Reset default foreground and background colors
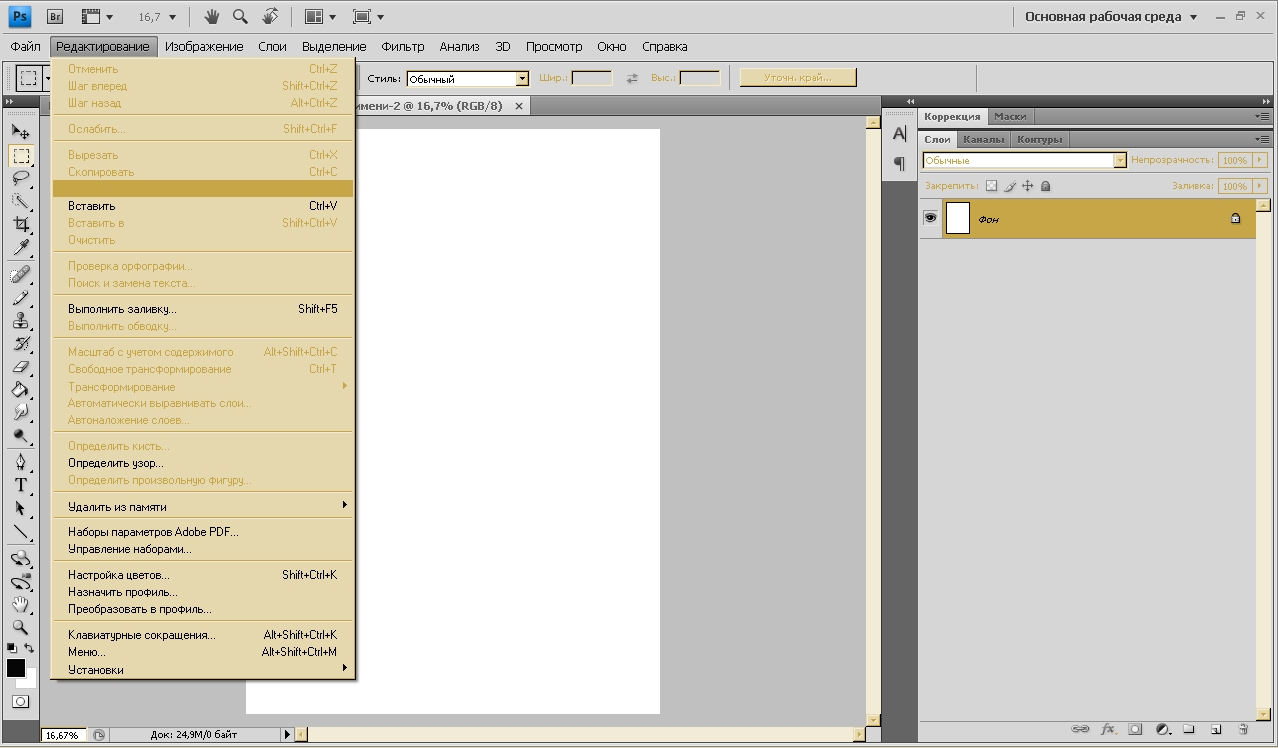1278x748 pixels. (x=11, y=648)
